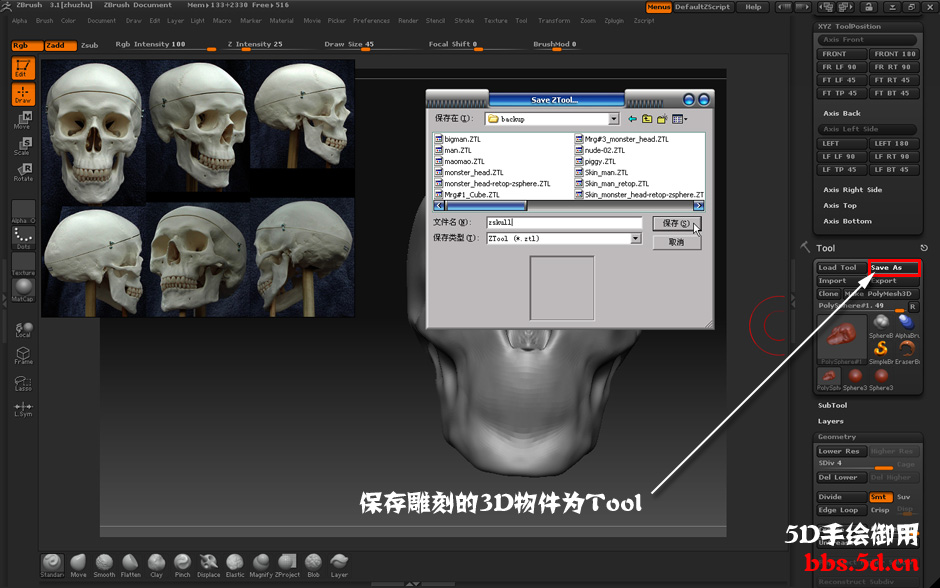Expand the SubTool section
This screenshot has width=940, height=588.
tap(833, 406)
